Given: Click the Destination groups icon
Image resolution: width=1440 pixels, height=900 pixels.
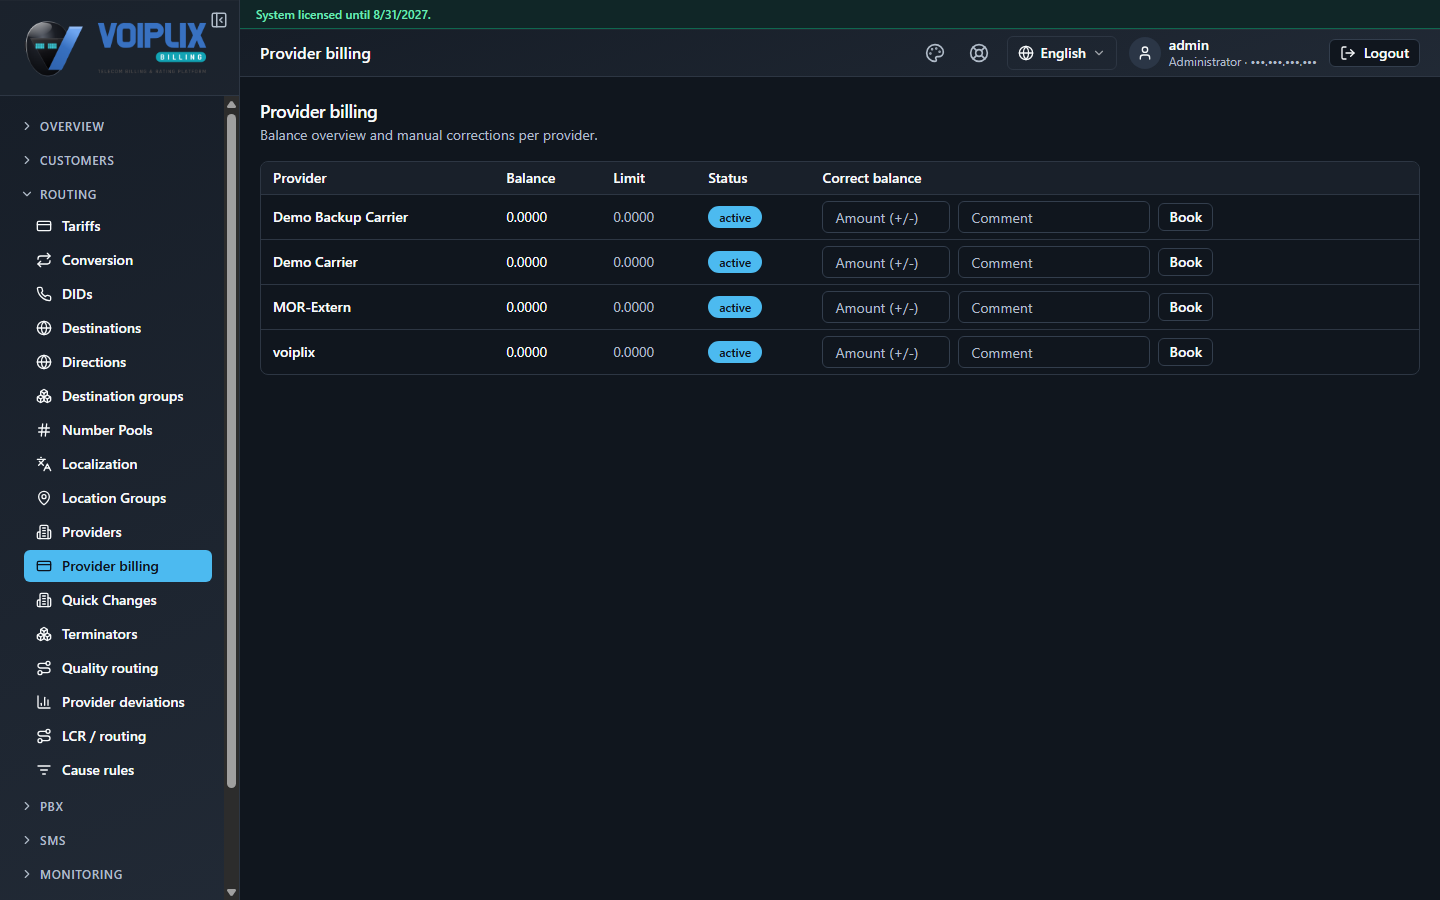Looking at the screenshot, I should [x=44, y=396].
